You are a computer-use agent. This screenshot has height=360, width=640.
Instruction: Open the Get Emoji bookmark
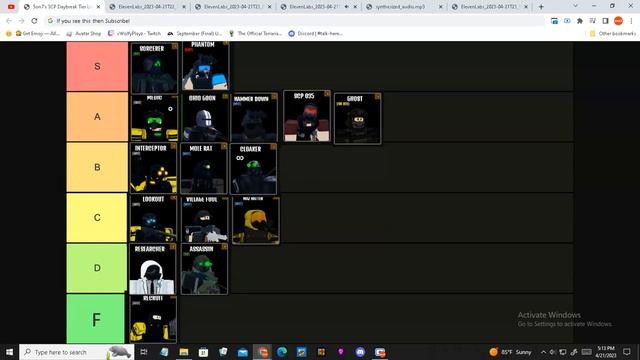tap(37, 33)
